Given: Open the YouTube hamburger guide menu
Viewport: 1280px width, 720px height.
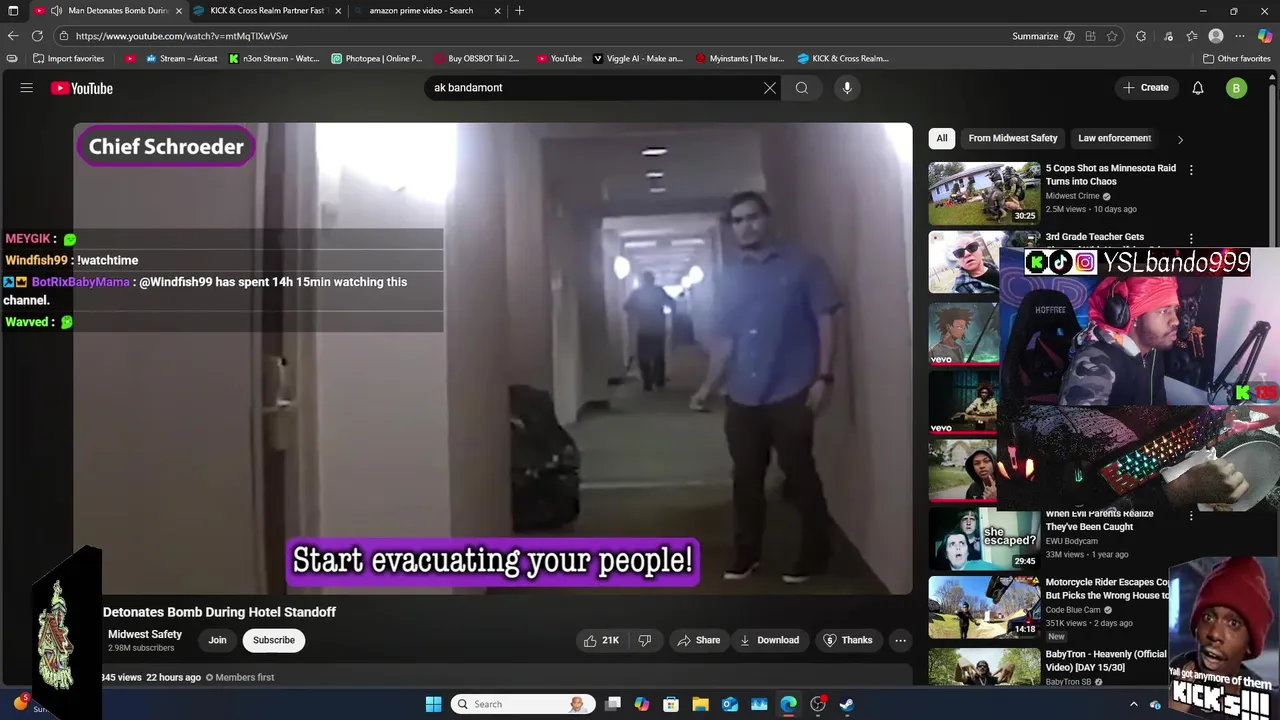Looking at the screenshot, I should pyautogui.click(x=27, y=88).
